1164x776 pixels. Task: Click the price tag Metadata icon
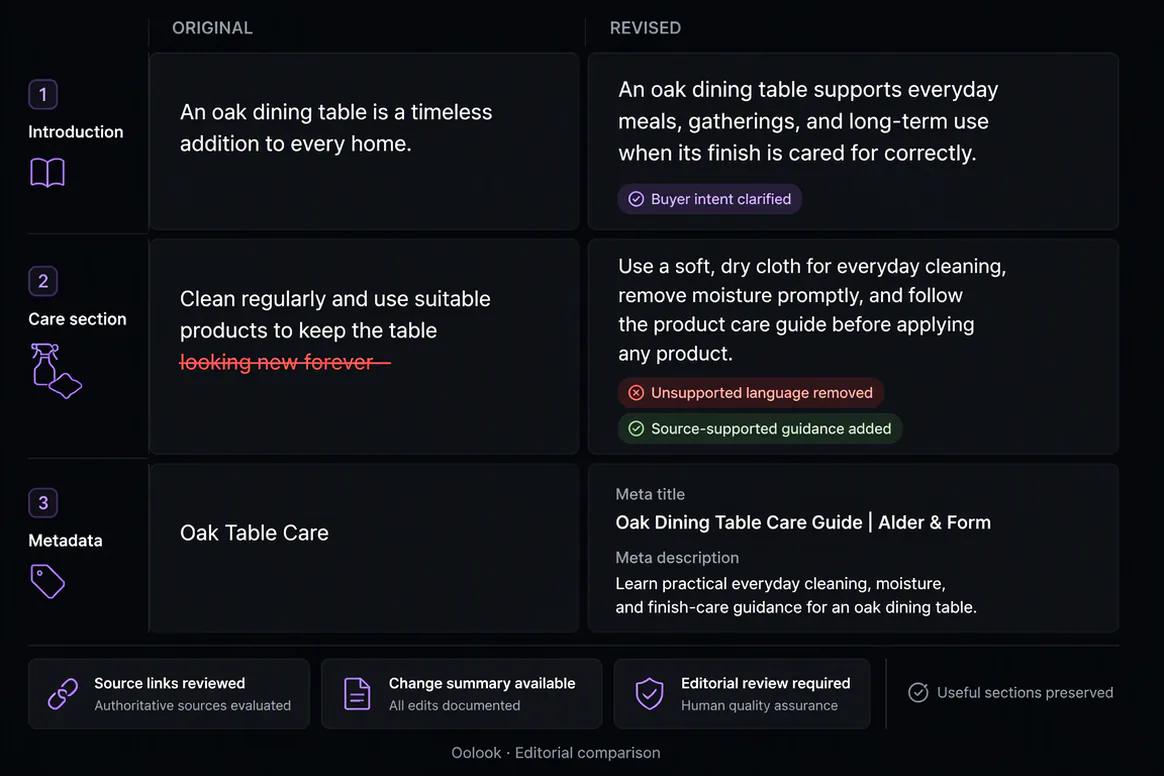click(x=48, y=581)
